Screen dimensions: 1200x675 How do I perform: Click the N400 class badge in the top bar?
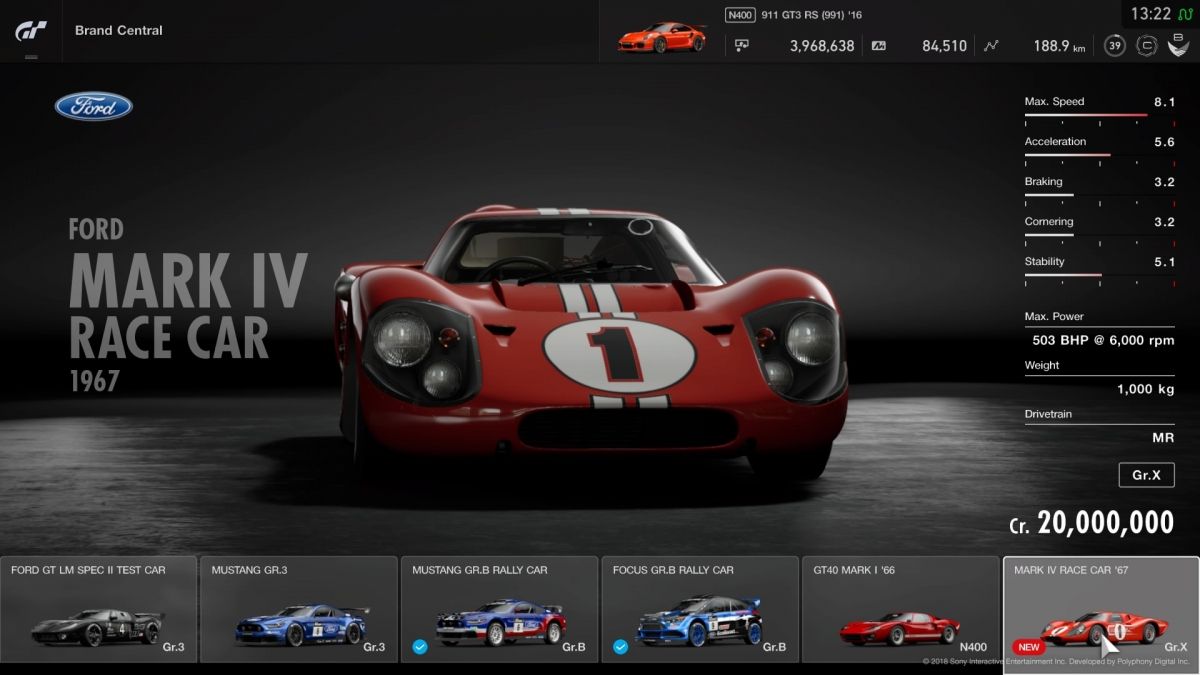(740, 15)
